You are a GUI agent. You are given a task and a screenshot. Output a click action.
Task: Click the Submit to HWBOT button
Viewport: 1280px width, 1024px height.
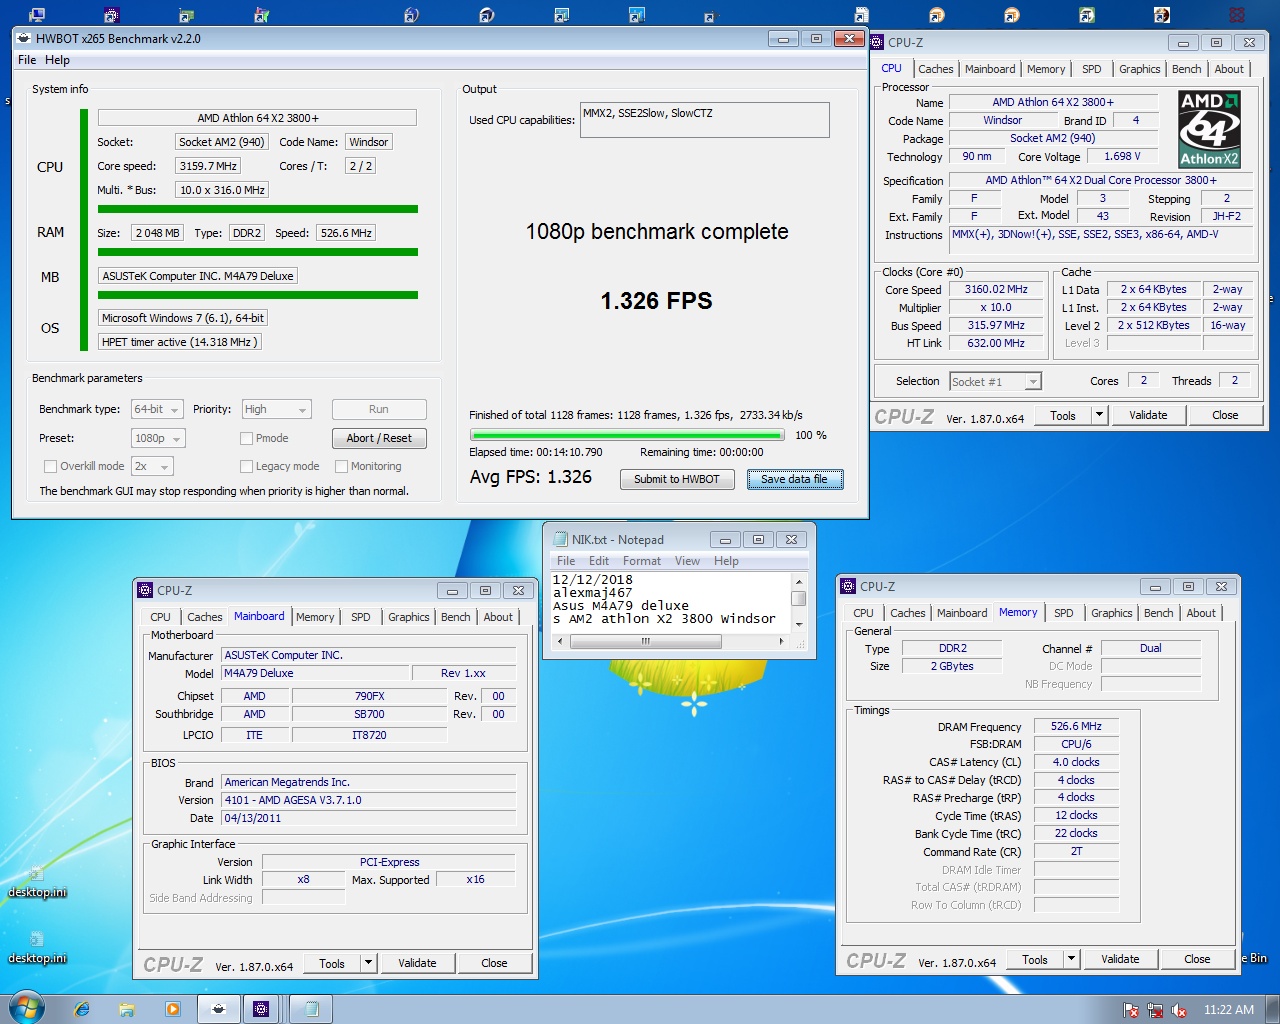click(x=677, y=479)
